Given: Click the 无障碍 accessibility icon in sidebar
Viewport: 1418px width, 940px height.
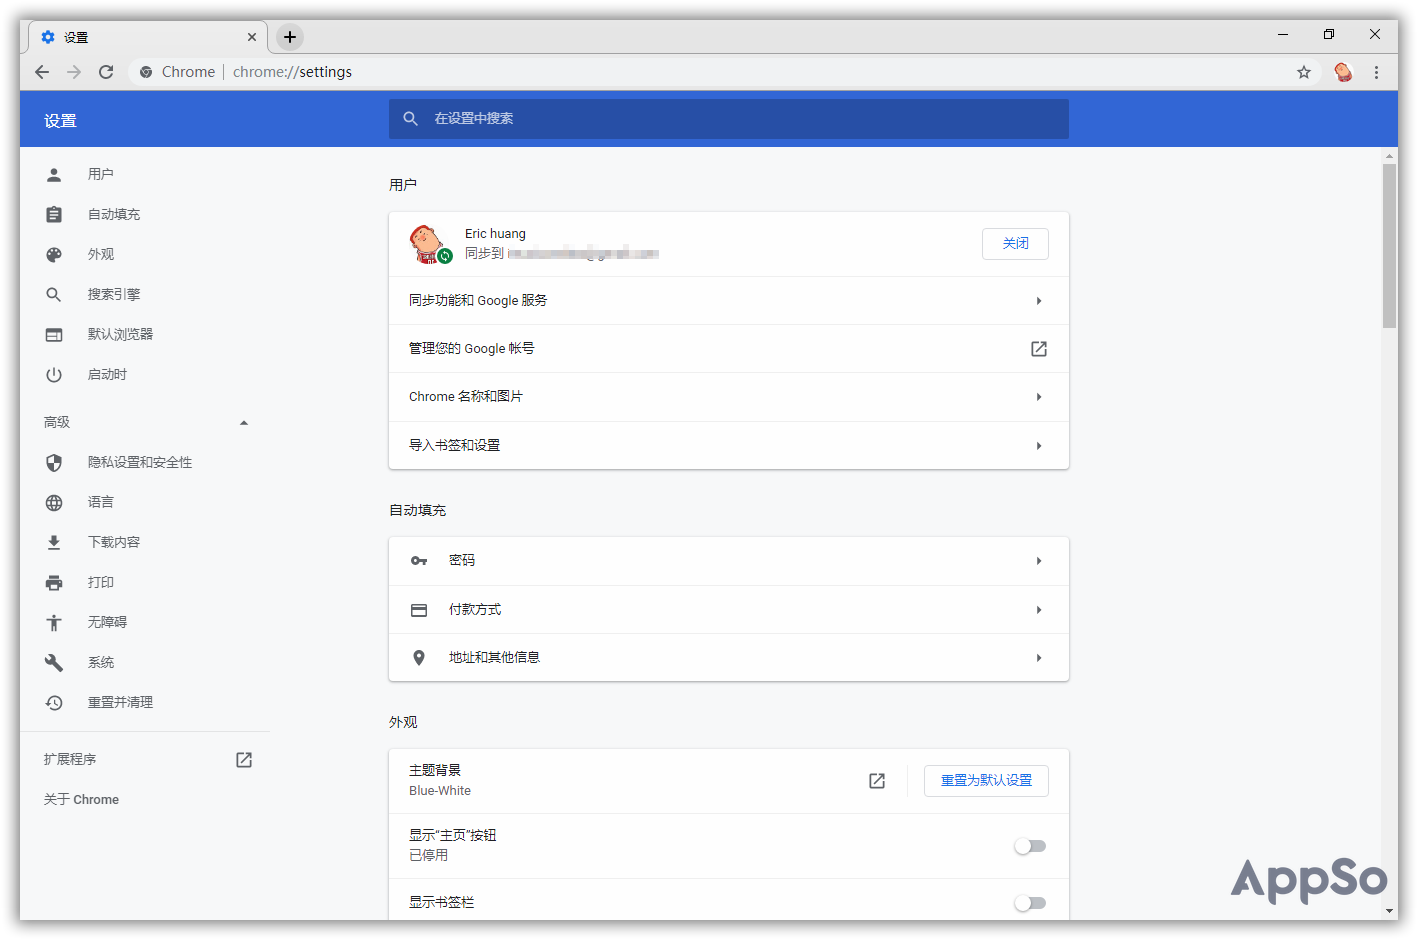Looking at the screenshot, I should pyautogui.click(x=54, y=623).
